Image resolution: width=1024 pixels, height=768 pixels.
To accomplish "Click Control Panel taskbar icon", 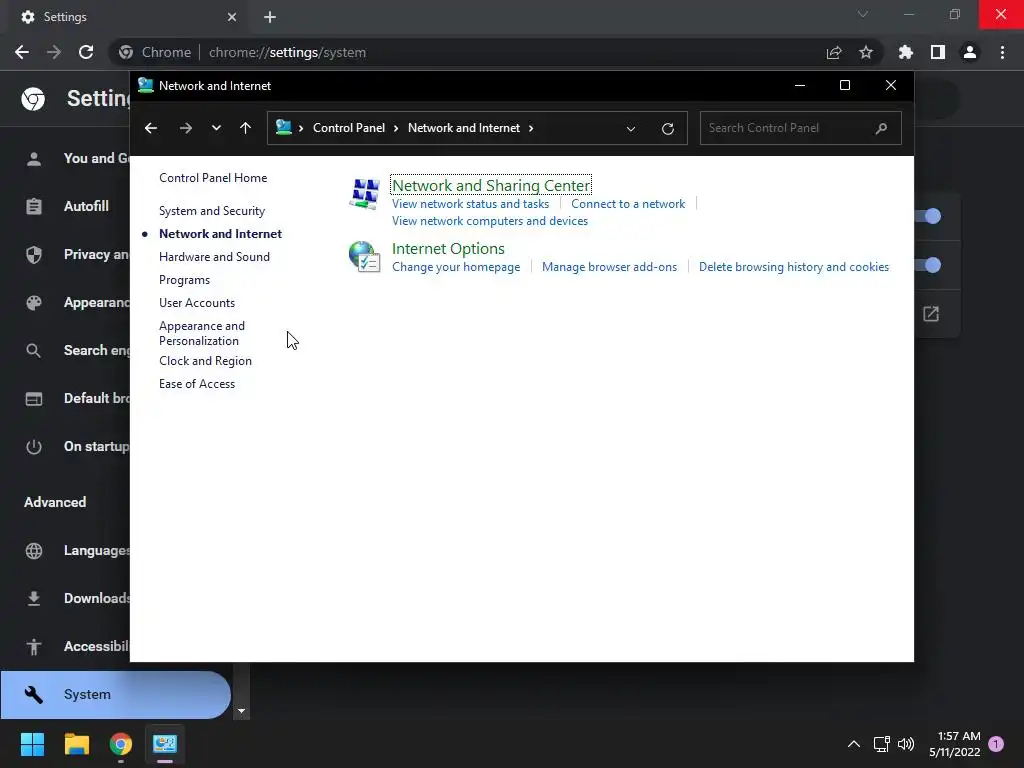I will pos(165,744).
